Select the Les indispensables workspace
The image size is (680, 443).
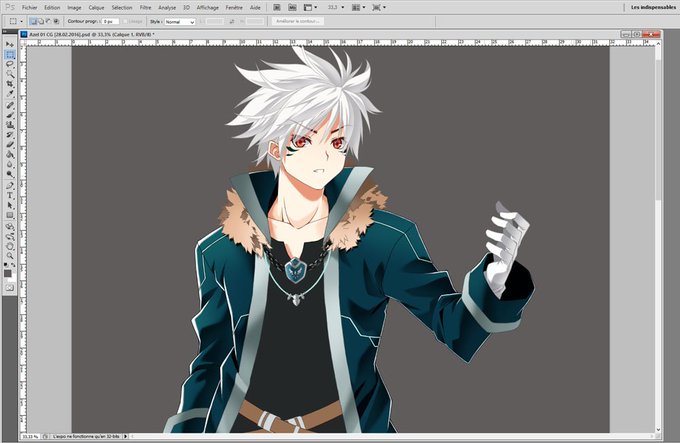tap(654, 7)
